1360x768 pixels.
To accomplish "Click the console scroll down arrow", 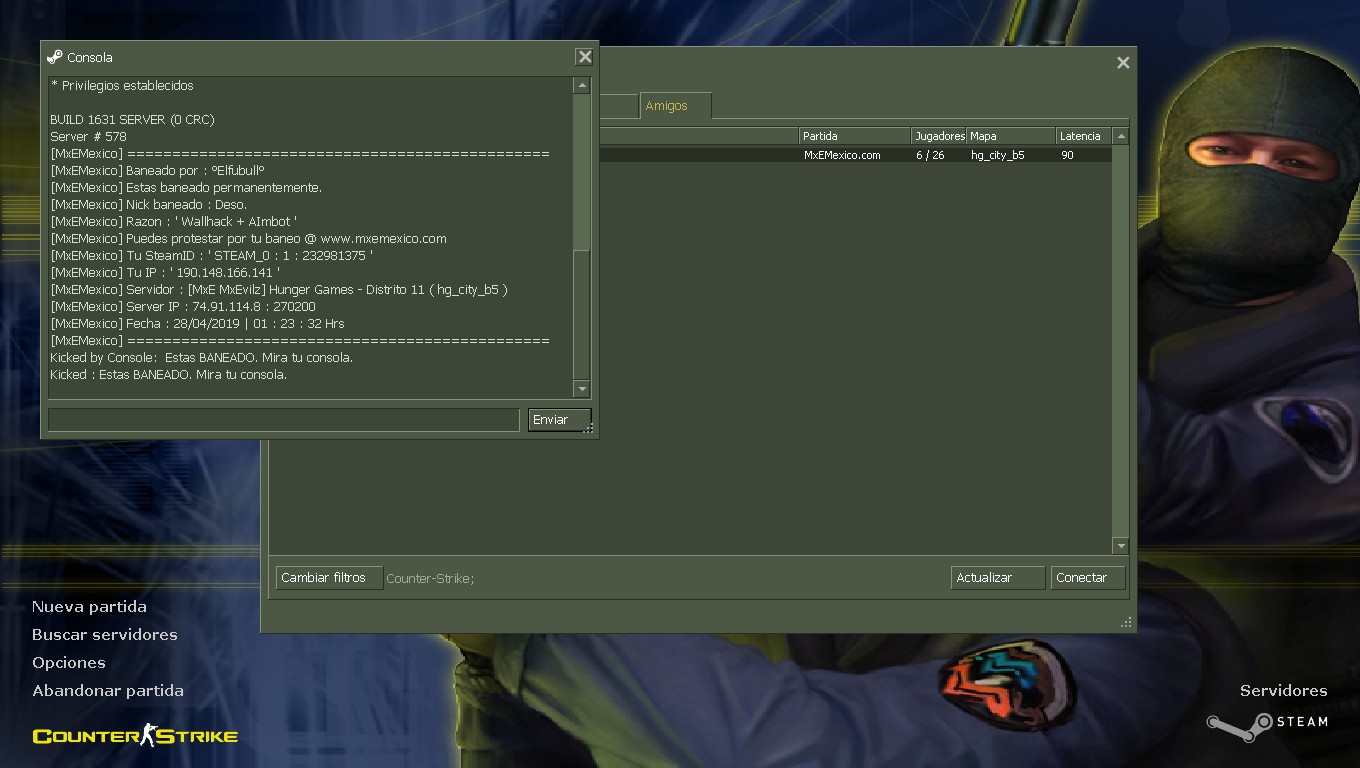I will [x=582, y=388].
